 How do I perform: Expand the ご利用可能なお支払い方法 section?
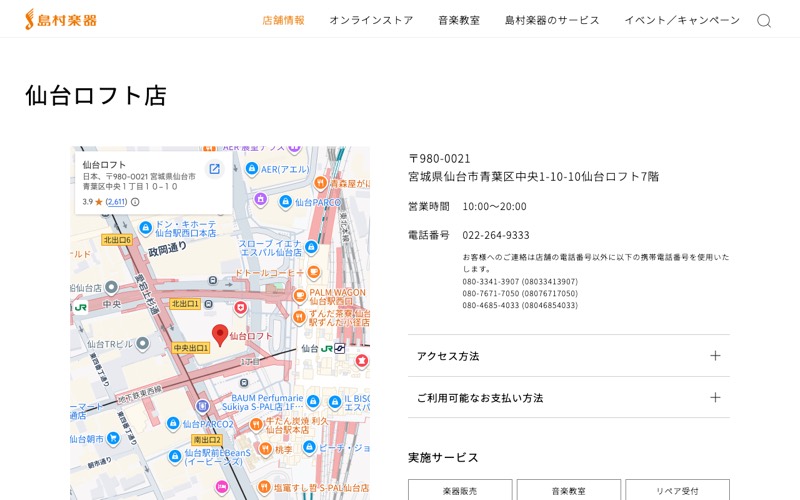click(569, 397)
